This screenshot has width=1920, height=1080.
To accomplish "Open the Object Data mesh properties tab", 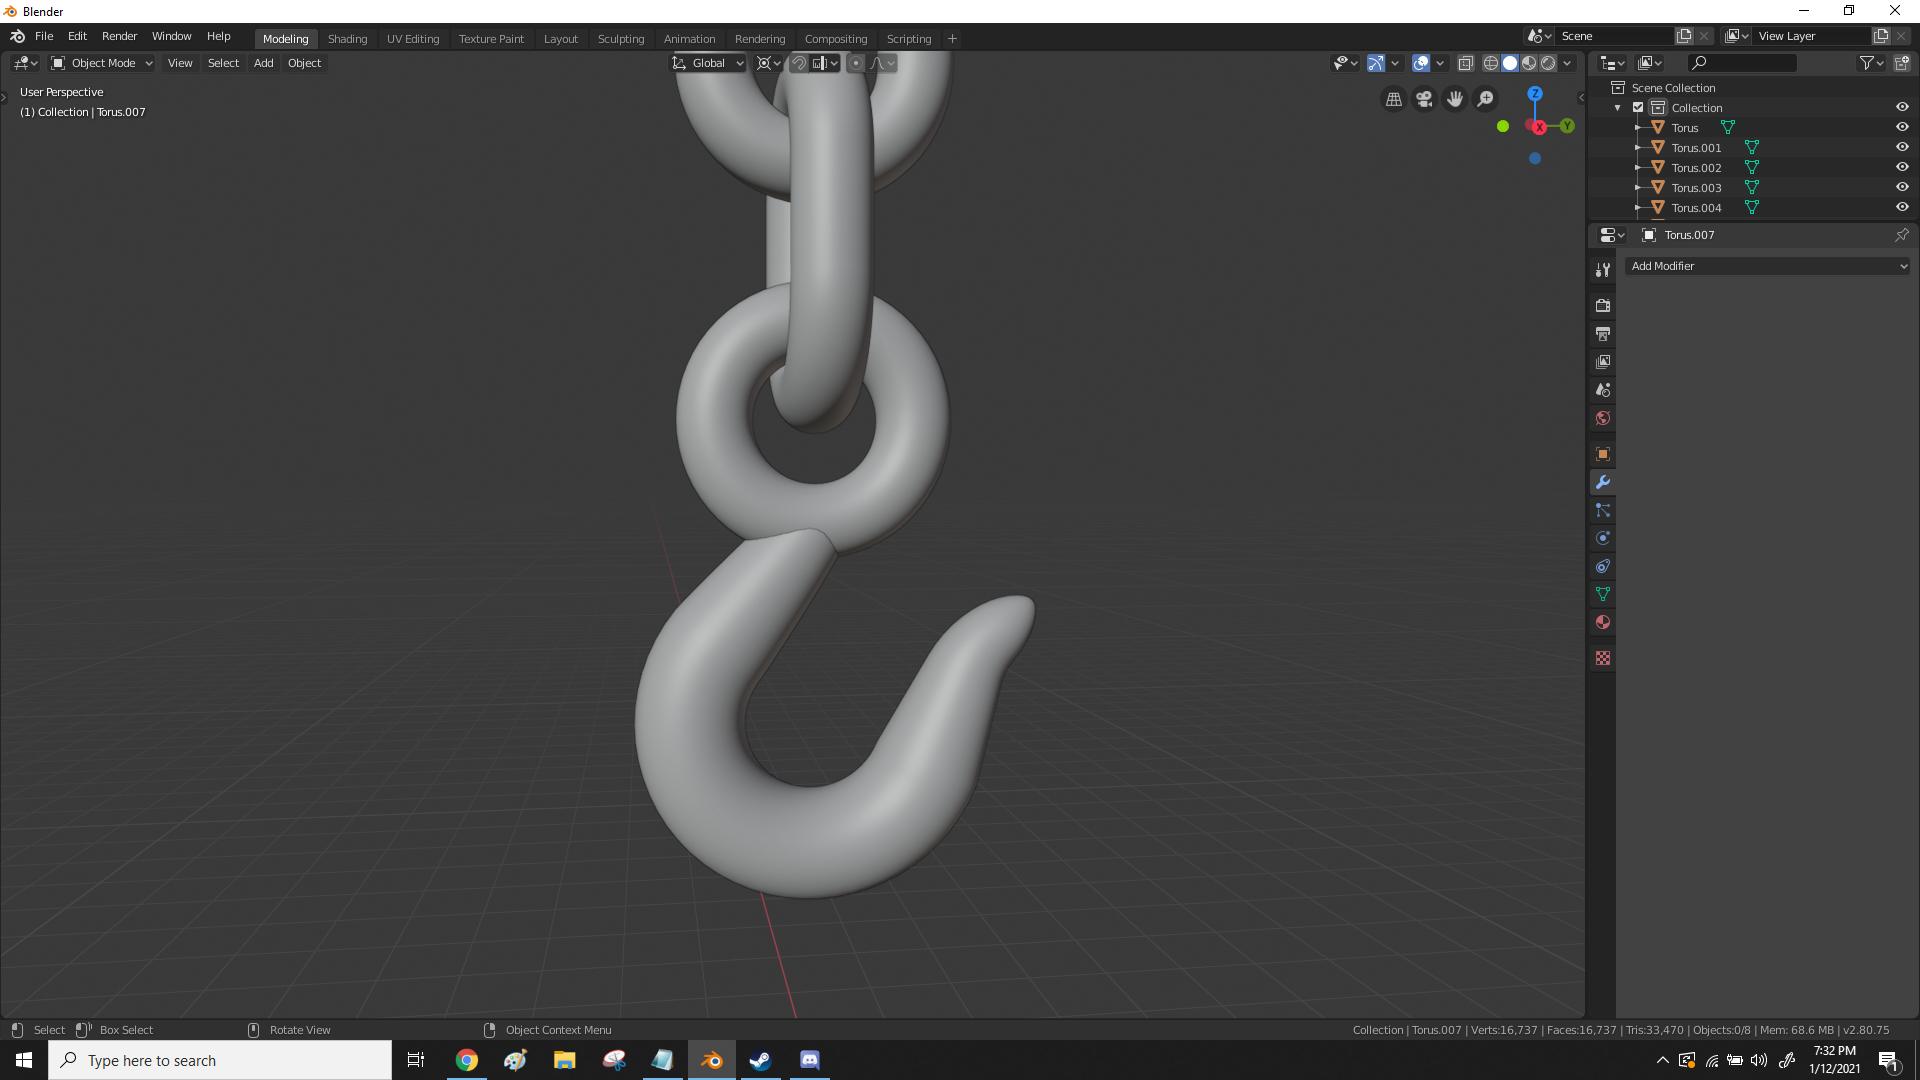I will [x=1603, y=594].
